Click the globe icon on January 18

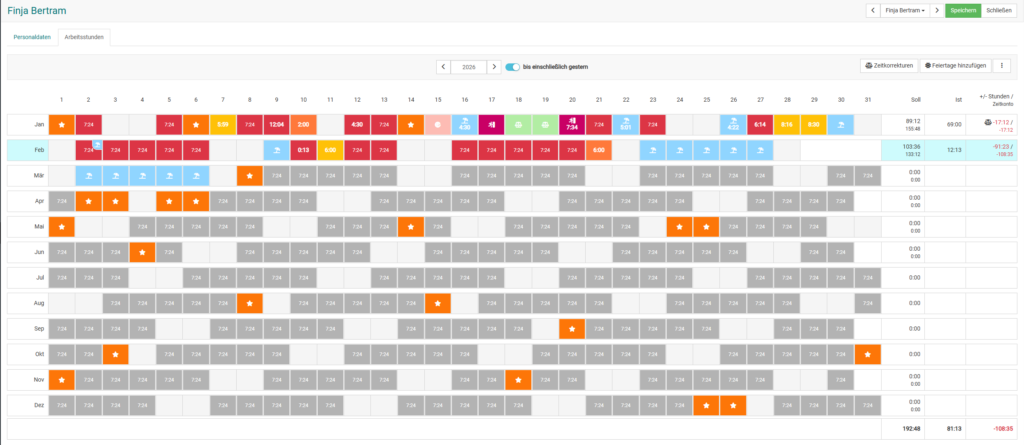519,124
